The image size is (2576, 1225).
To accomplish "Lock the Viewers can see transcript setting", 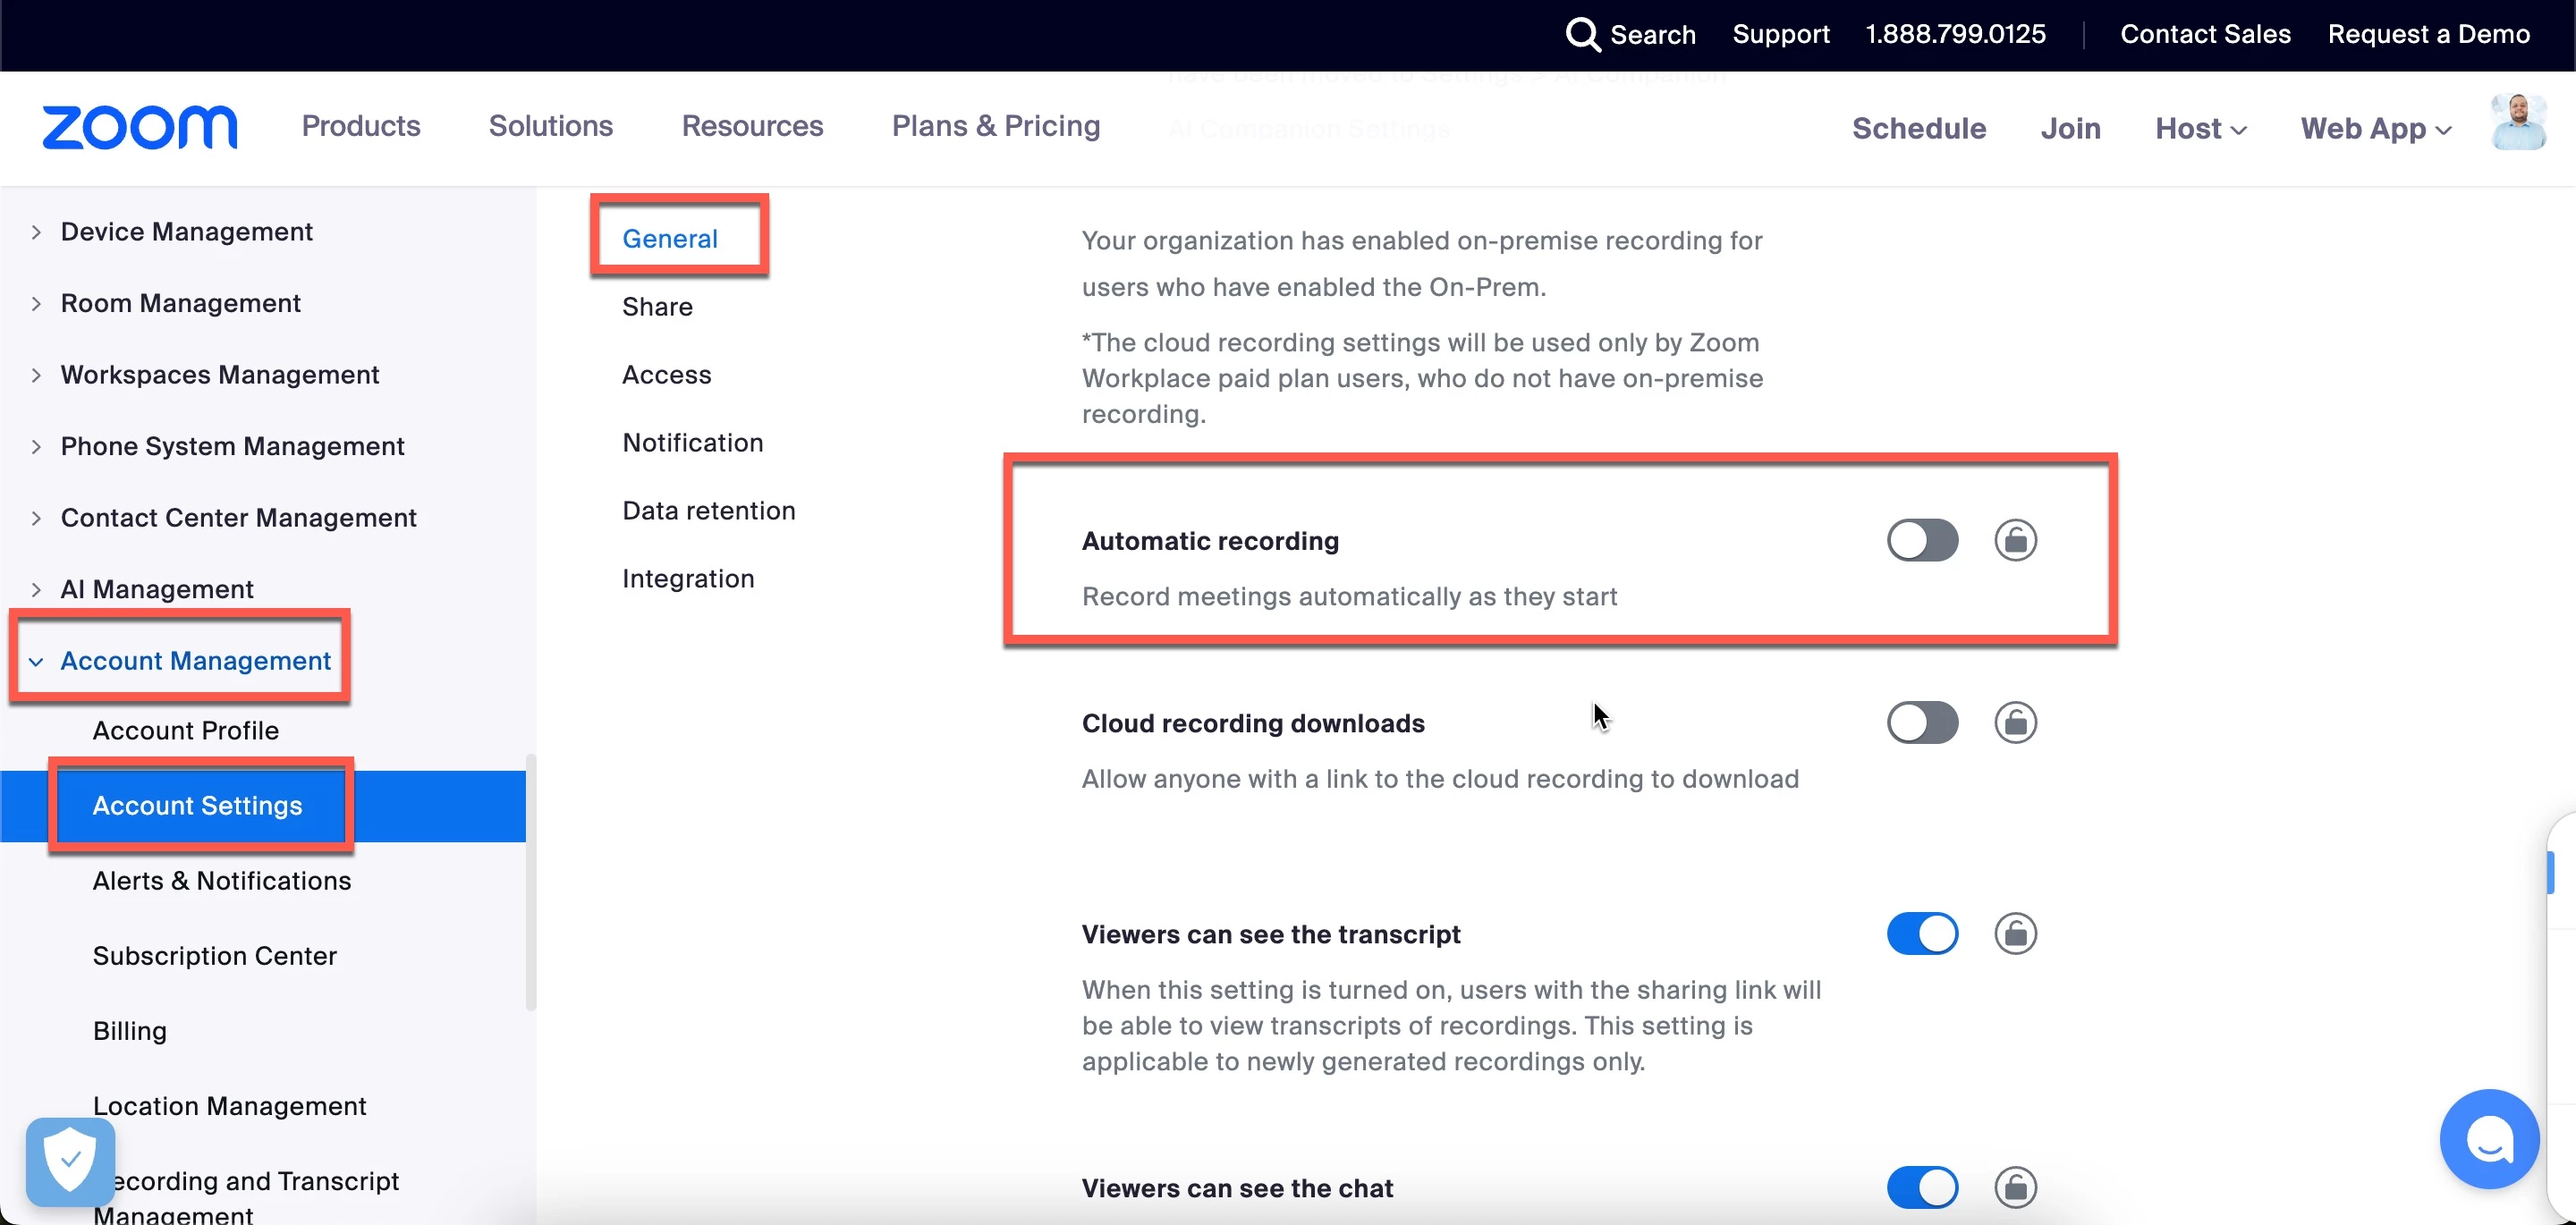I will click(x=2015, y=934).
